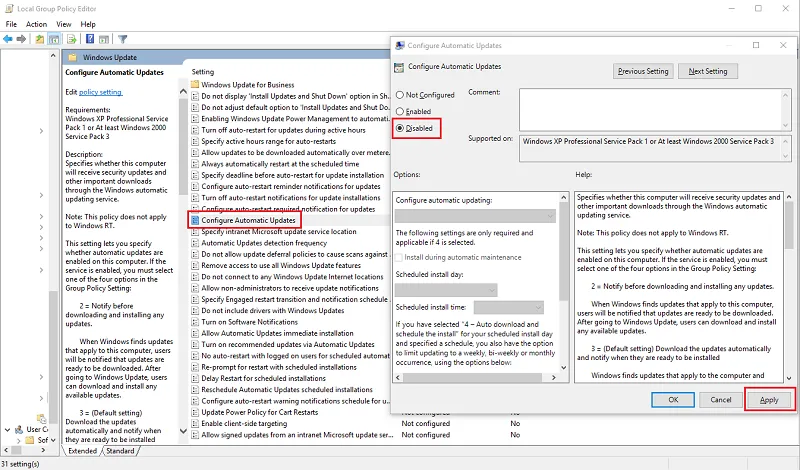Open the Scheduled install time dropdown
This screenshot has width=800, height=470.
[509, 307]
